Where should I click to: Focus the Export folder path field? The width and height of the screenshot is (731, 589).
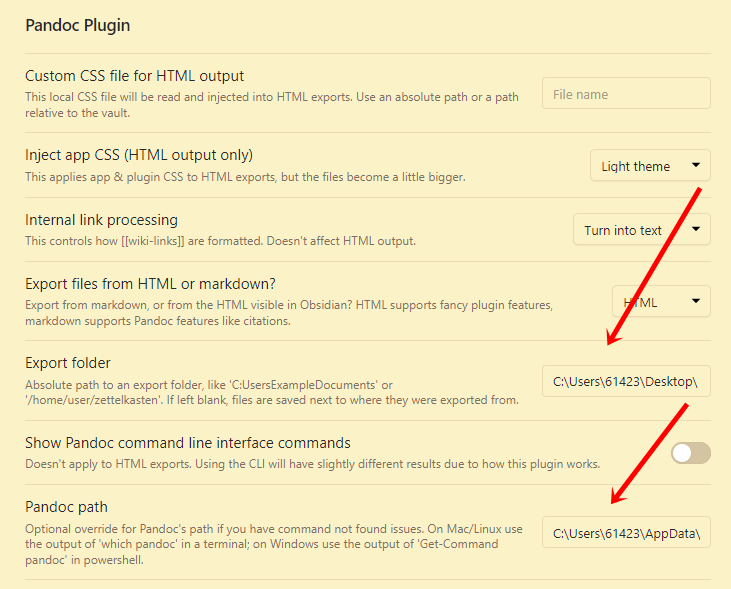(626, 381)
